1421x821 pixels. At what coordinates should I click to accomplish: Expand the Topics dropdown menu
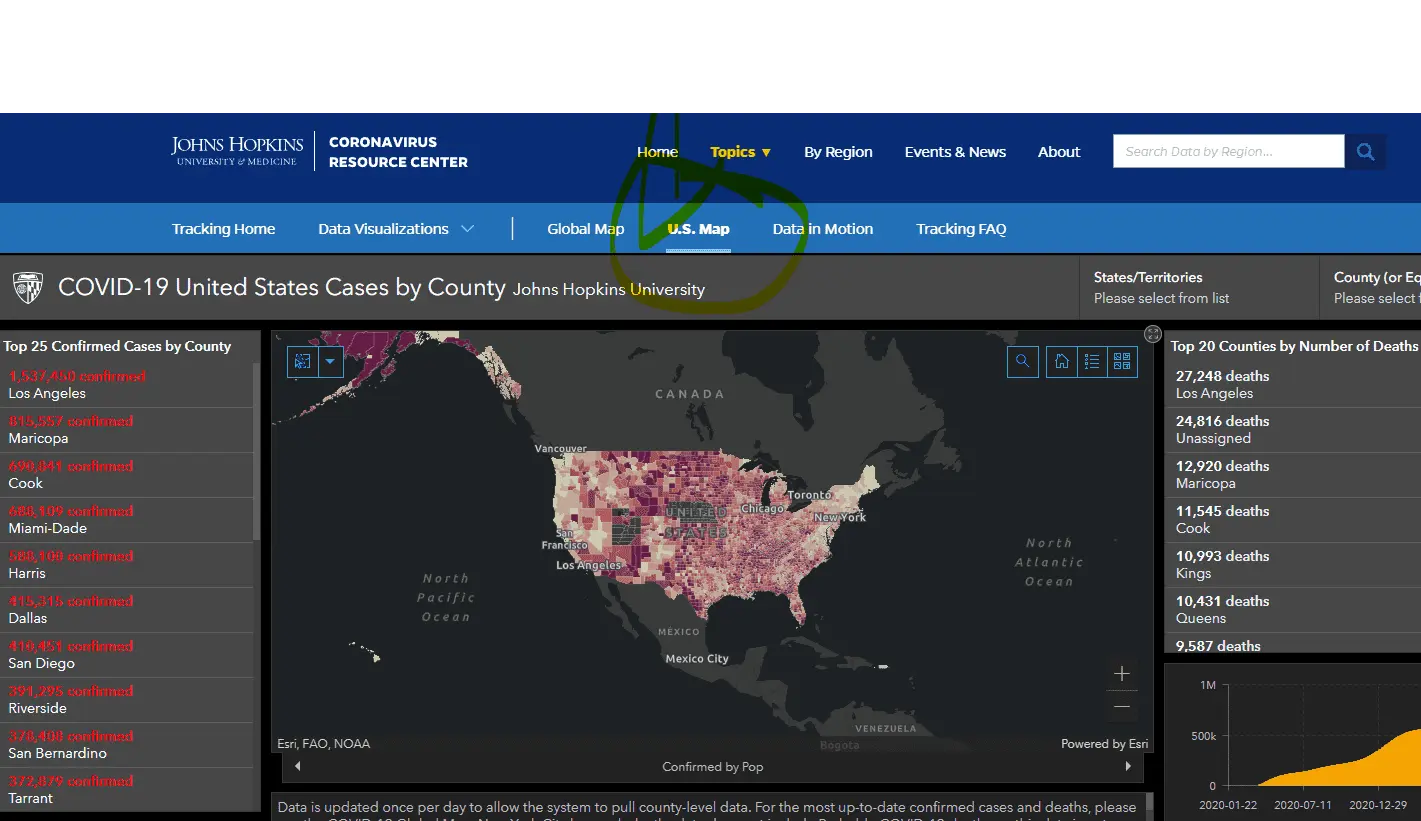point(740,152)
